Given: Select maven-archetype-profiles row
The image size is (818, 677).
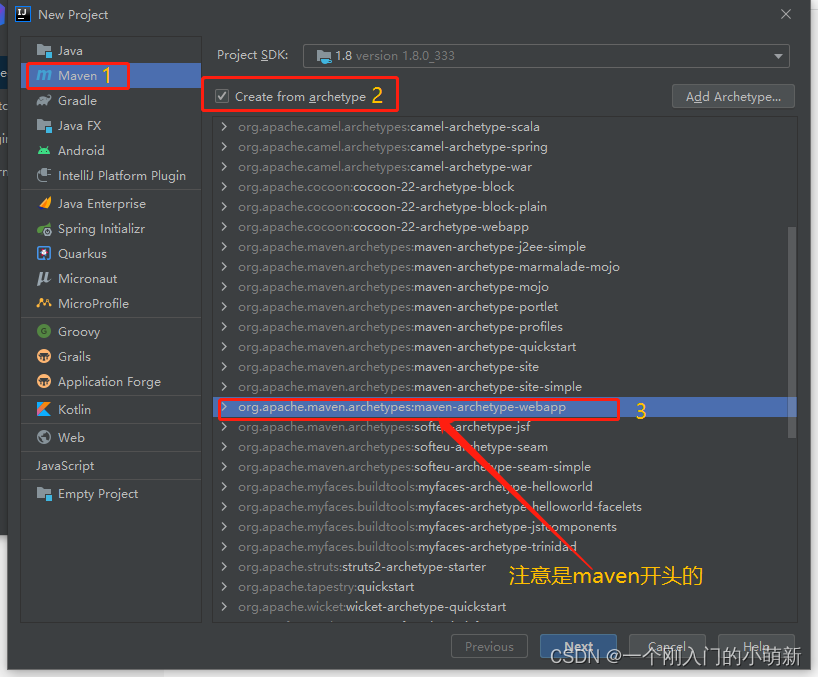Looking at the screenshot, I should point(504,327).
